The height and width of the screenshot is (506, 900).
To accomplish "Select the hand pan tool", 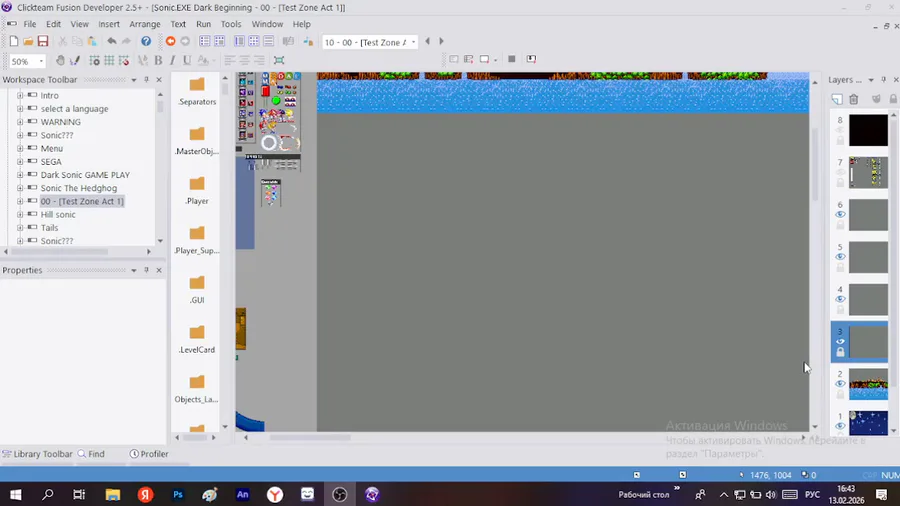I will pos(60,60).
